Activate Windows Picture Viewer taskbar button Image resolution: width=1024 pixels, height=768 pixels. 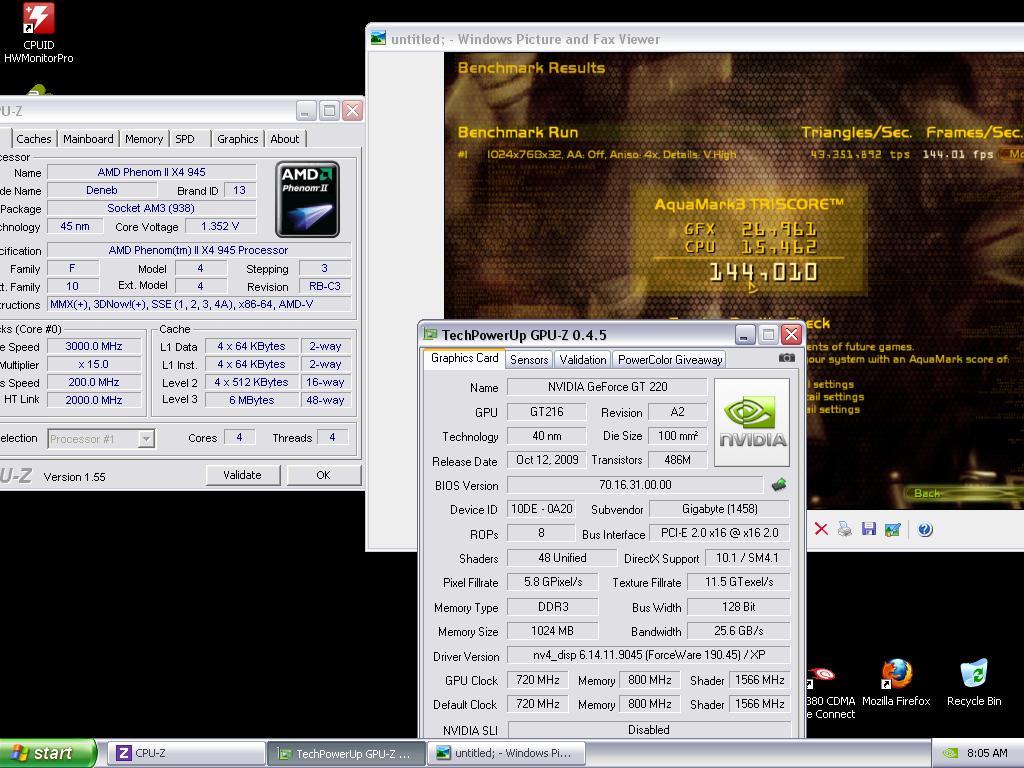click(x=506, y=753)
